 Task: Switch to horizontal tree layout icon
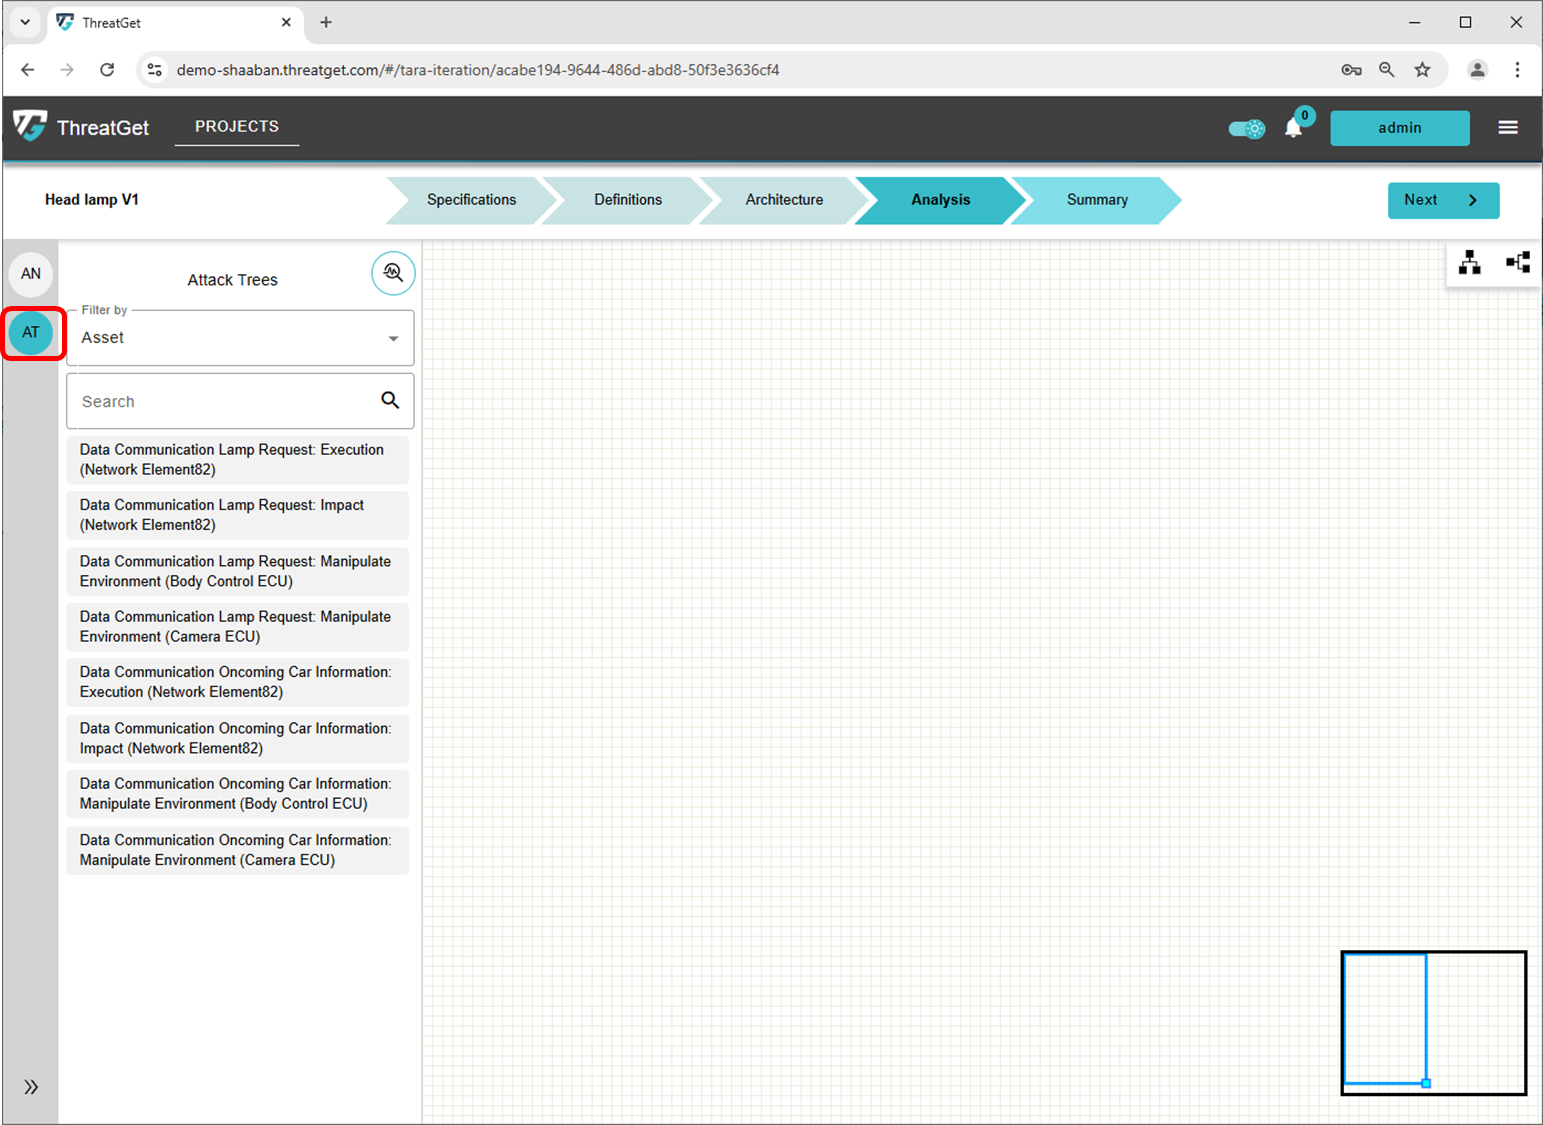[x=1518, y=263]
